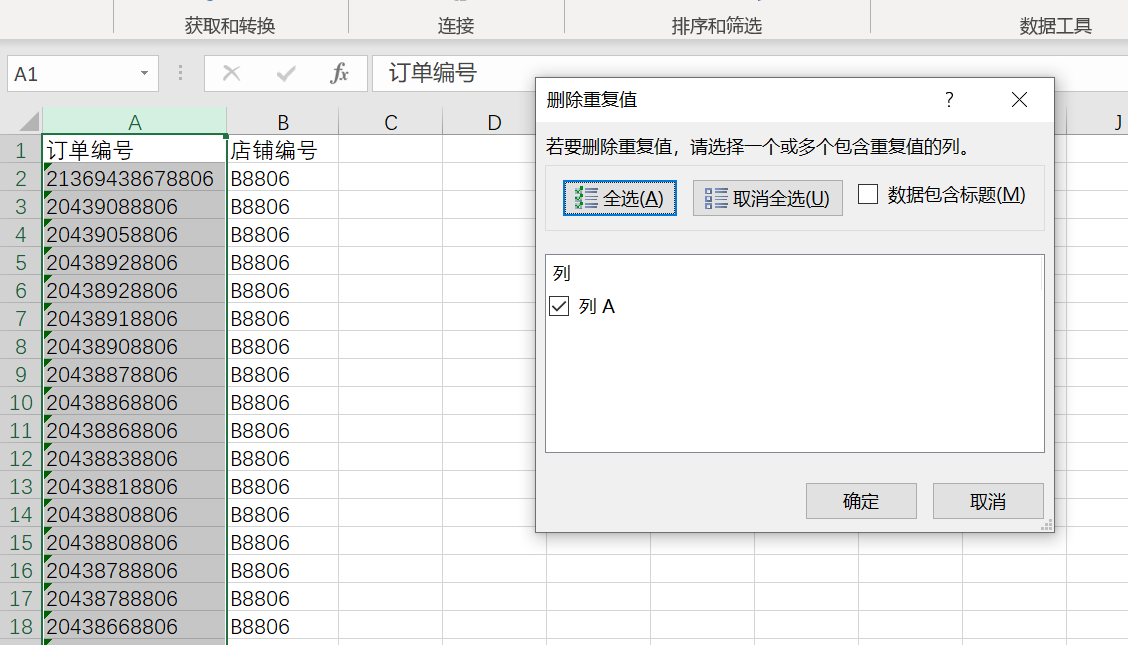Image resolution: width=1128 pixels, height=645 pixels.
Task: Select row 1 header
Action: [21, 150]
